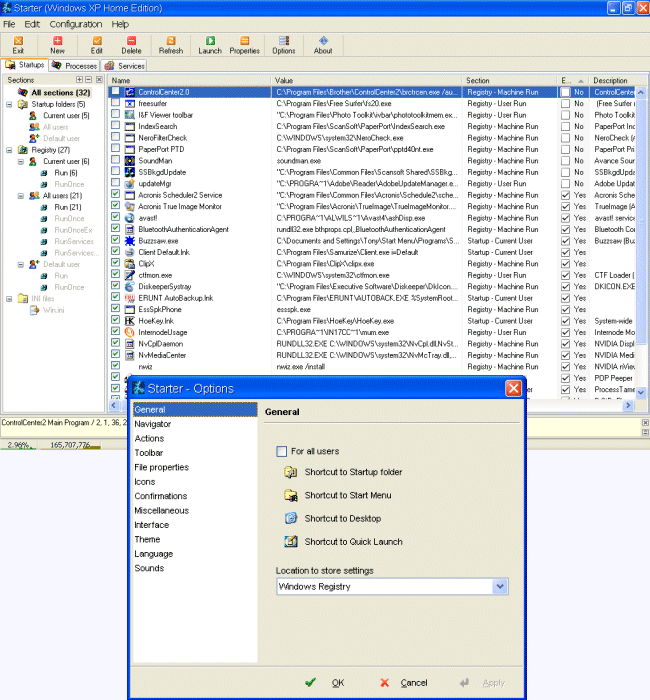Click the About toolbar icon
The image size is (650, 700).
(x=323, y=41)
